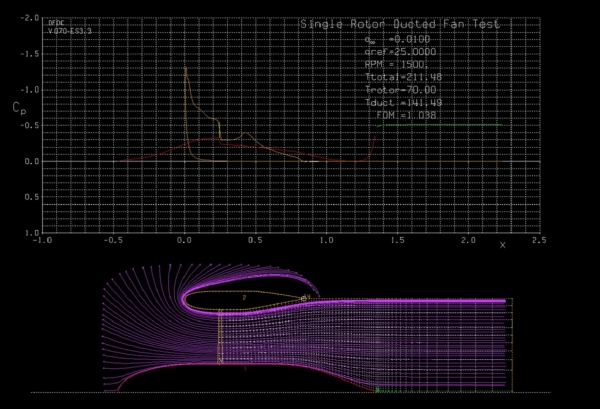Click the Cp axis label

tap(19, 108)
